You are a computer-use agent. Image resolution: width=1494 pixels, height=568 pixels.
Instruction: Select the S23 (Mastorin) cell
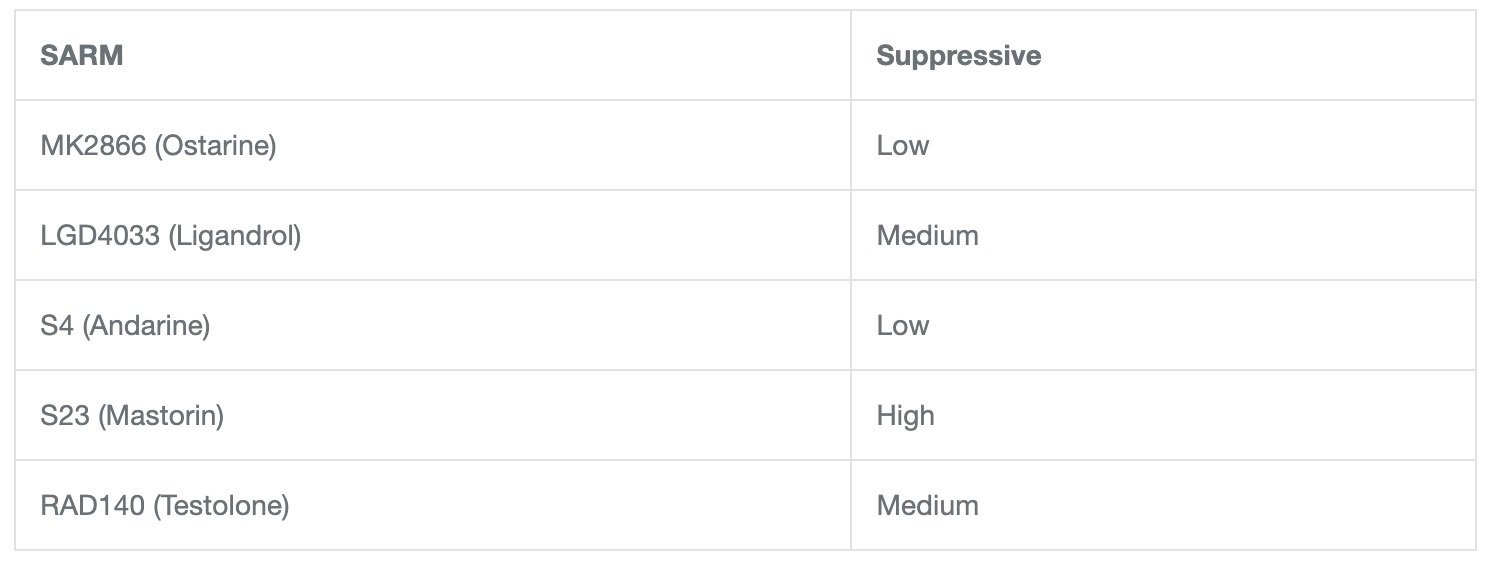click(x=433, y=415)
